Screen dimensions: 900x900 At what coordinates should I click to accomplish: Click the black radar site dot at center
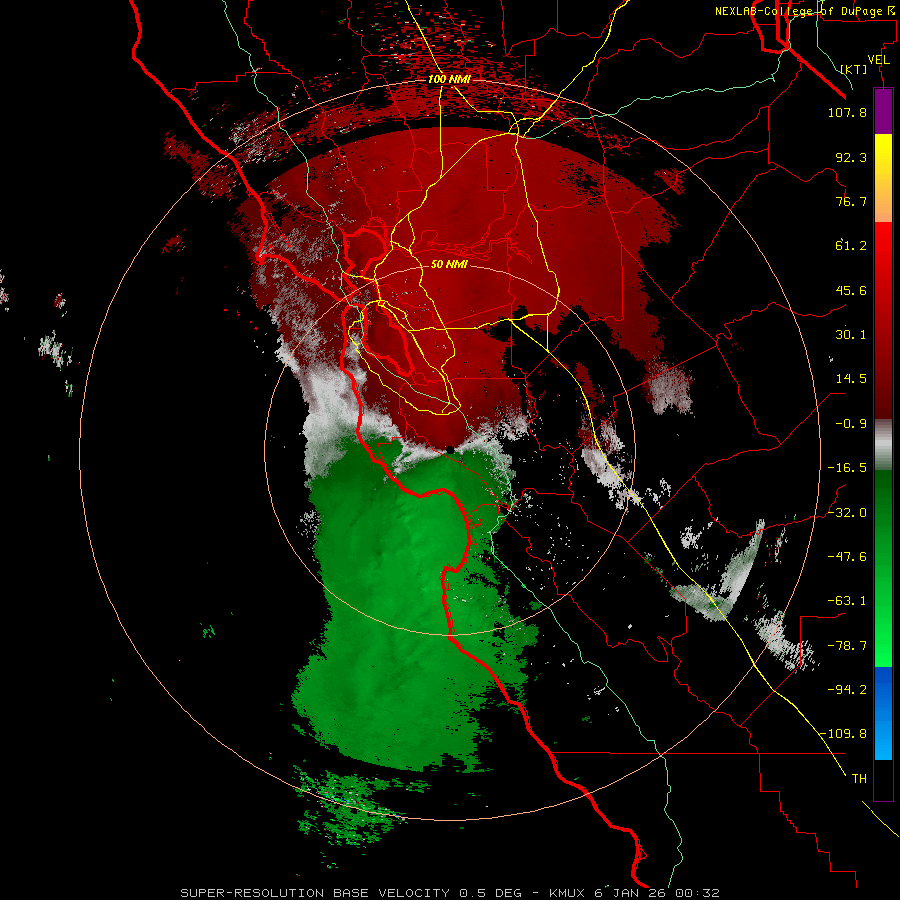click(450, 450)
